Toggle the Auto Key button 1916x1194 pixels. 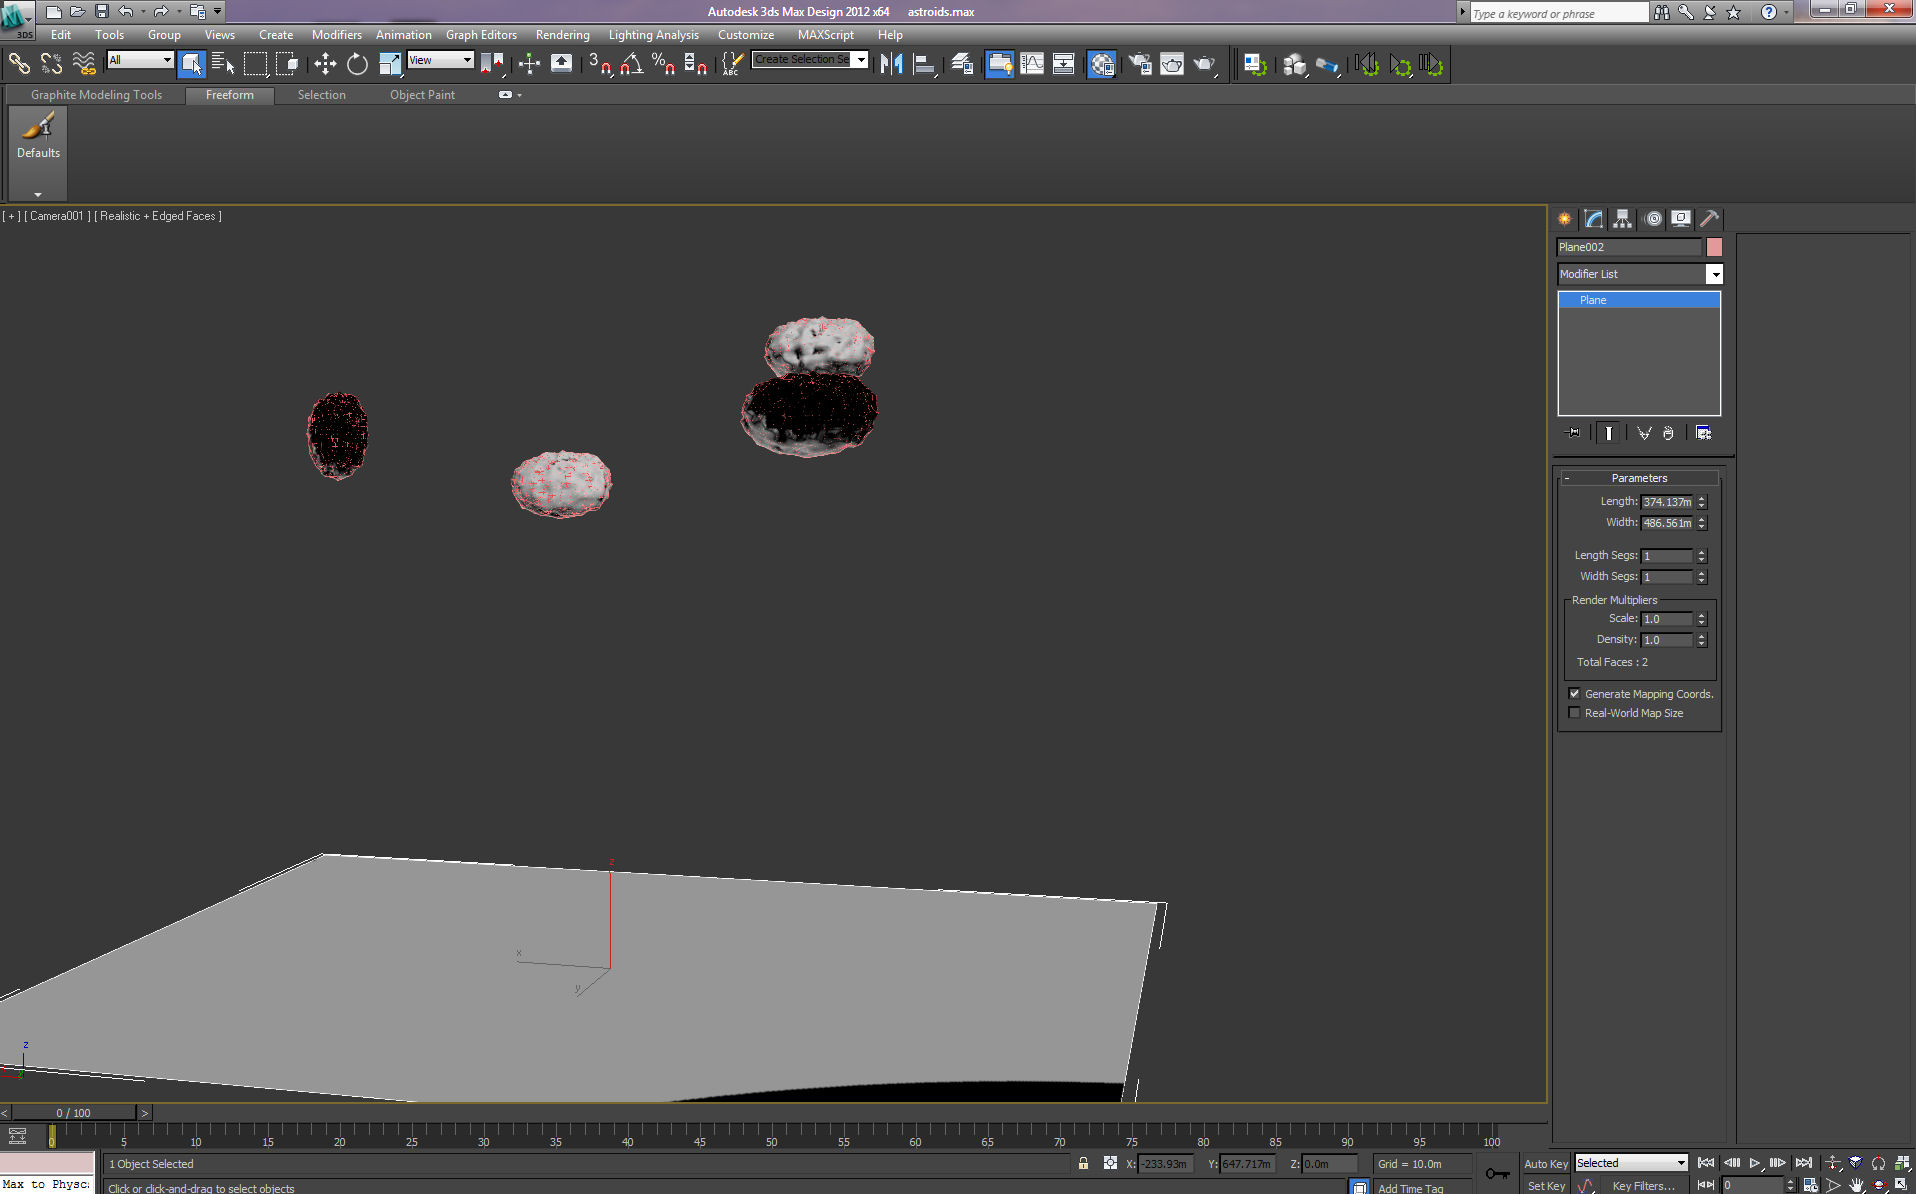(x=1545, y=1164)
